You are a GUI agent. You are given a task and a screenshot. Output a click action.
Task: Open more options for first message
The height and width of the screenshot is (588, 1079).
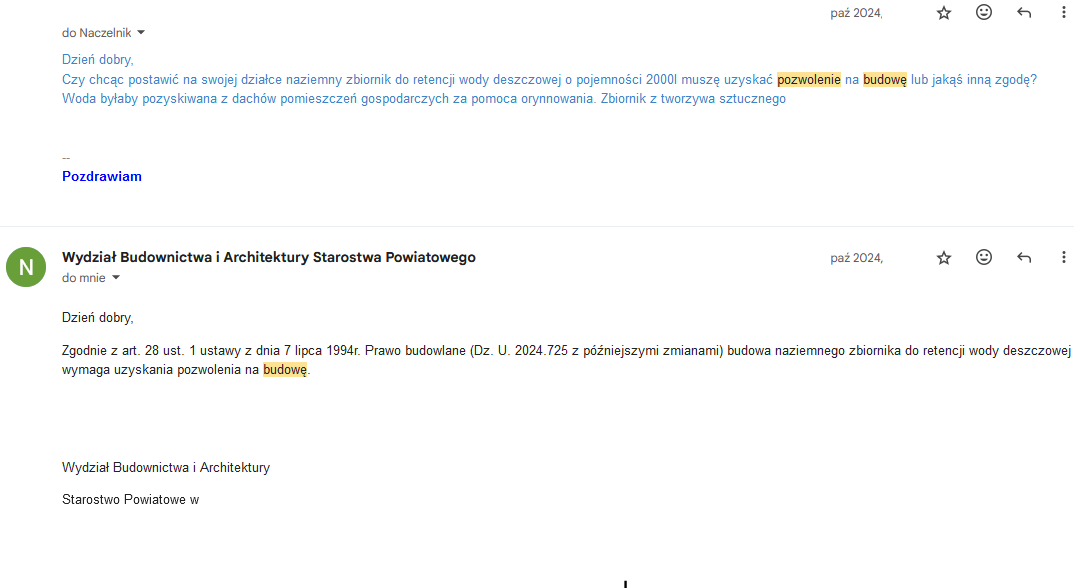click(x=1064, y=13)
